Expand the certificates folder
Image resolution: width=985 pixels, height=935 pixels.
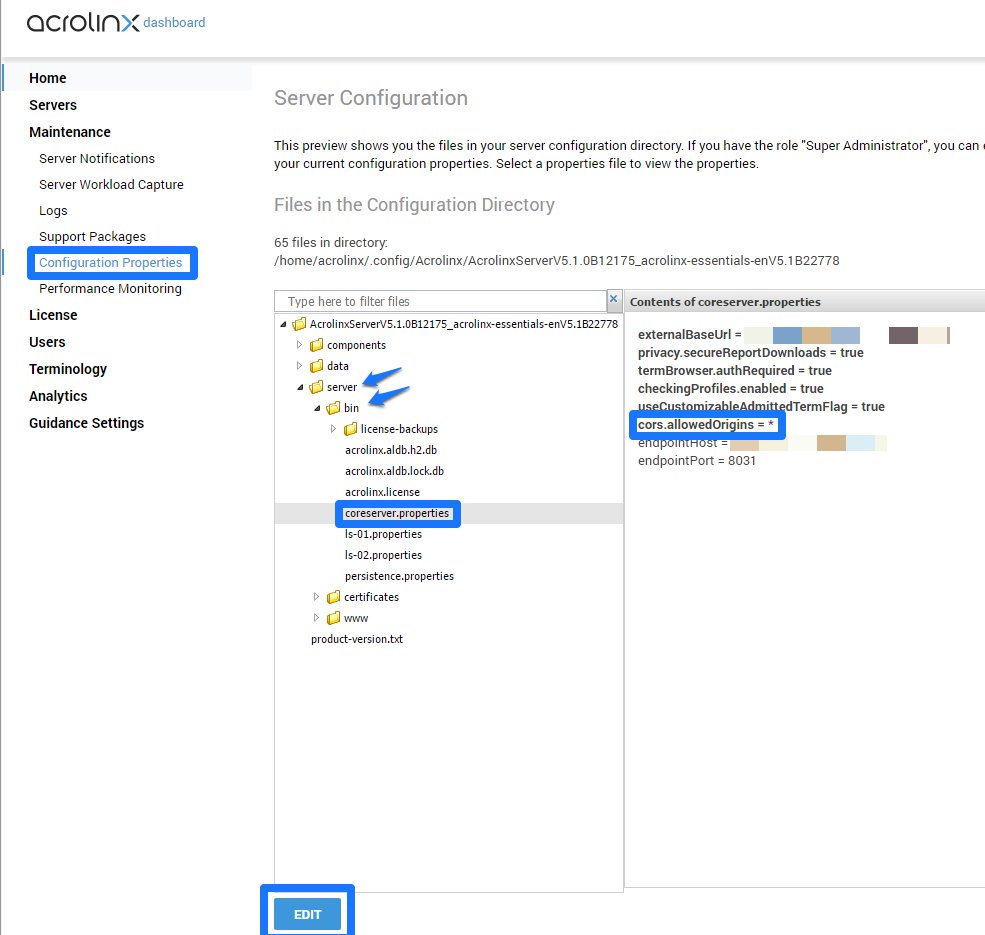(x=317, y=597)
